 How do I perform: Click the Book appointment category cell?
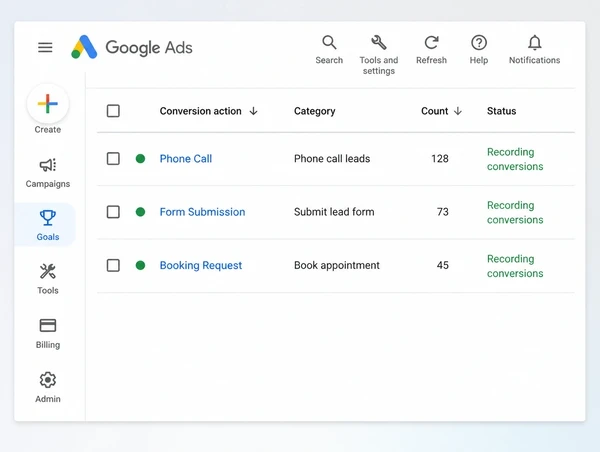(x=336, y=265)
